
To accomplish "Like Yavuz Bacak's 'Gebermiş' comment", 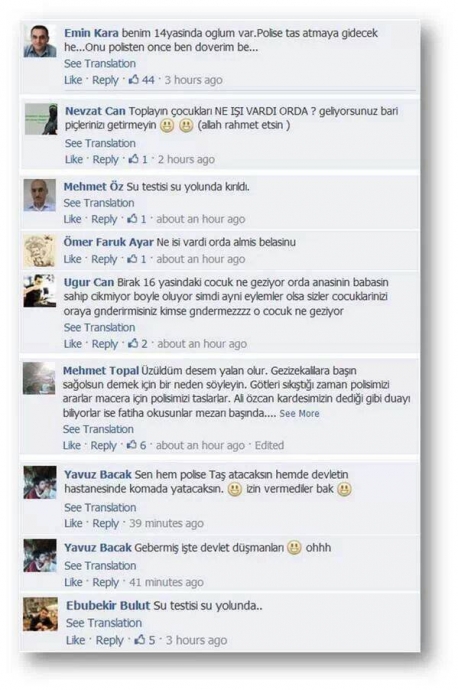I will pyautogui.click(x=73, y=582).
